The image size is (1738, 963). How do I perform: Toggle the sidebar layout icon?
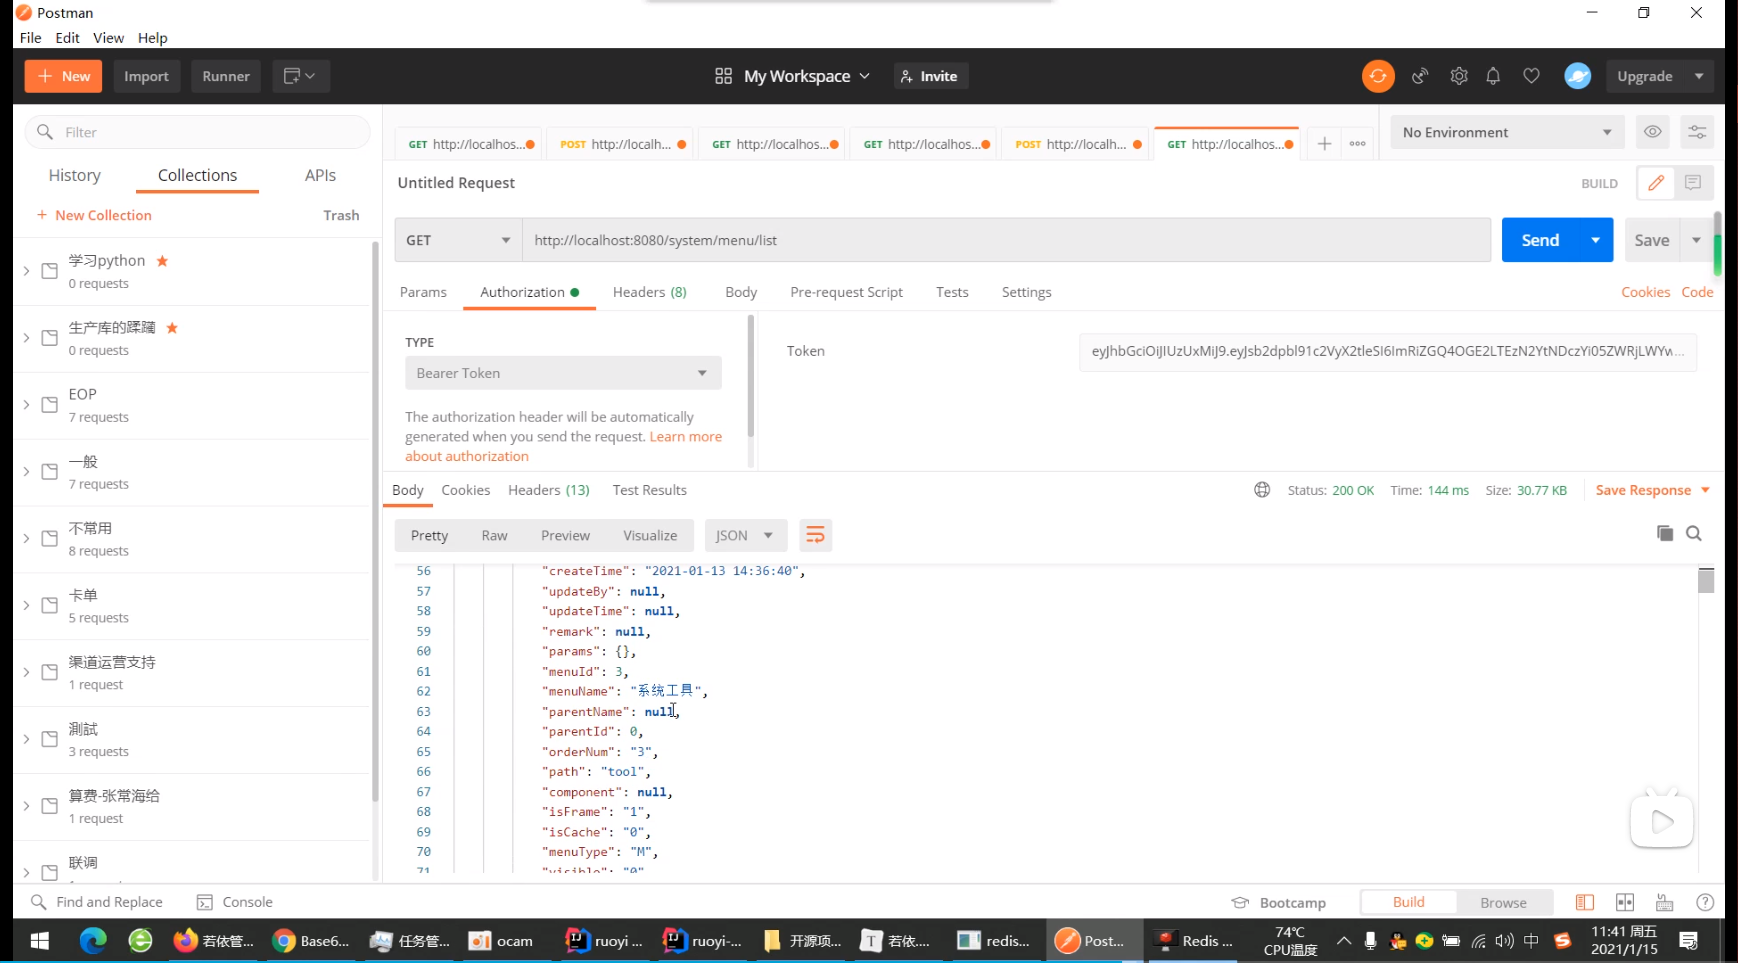coord(1585,902)
